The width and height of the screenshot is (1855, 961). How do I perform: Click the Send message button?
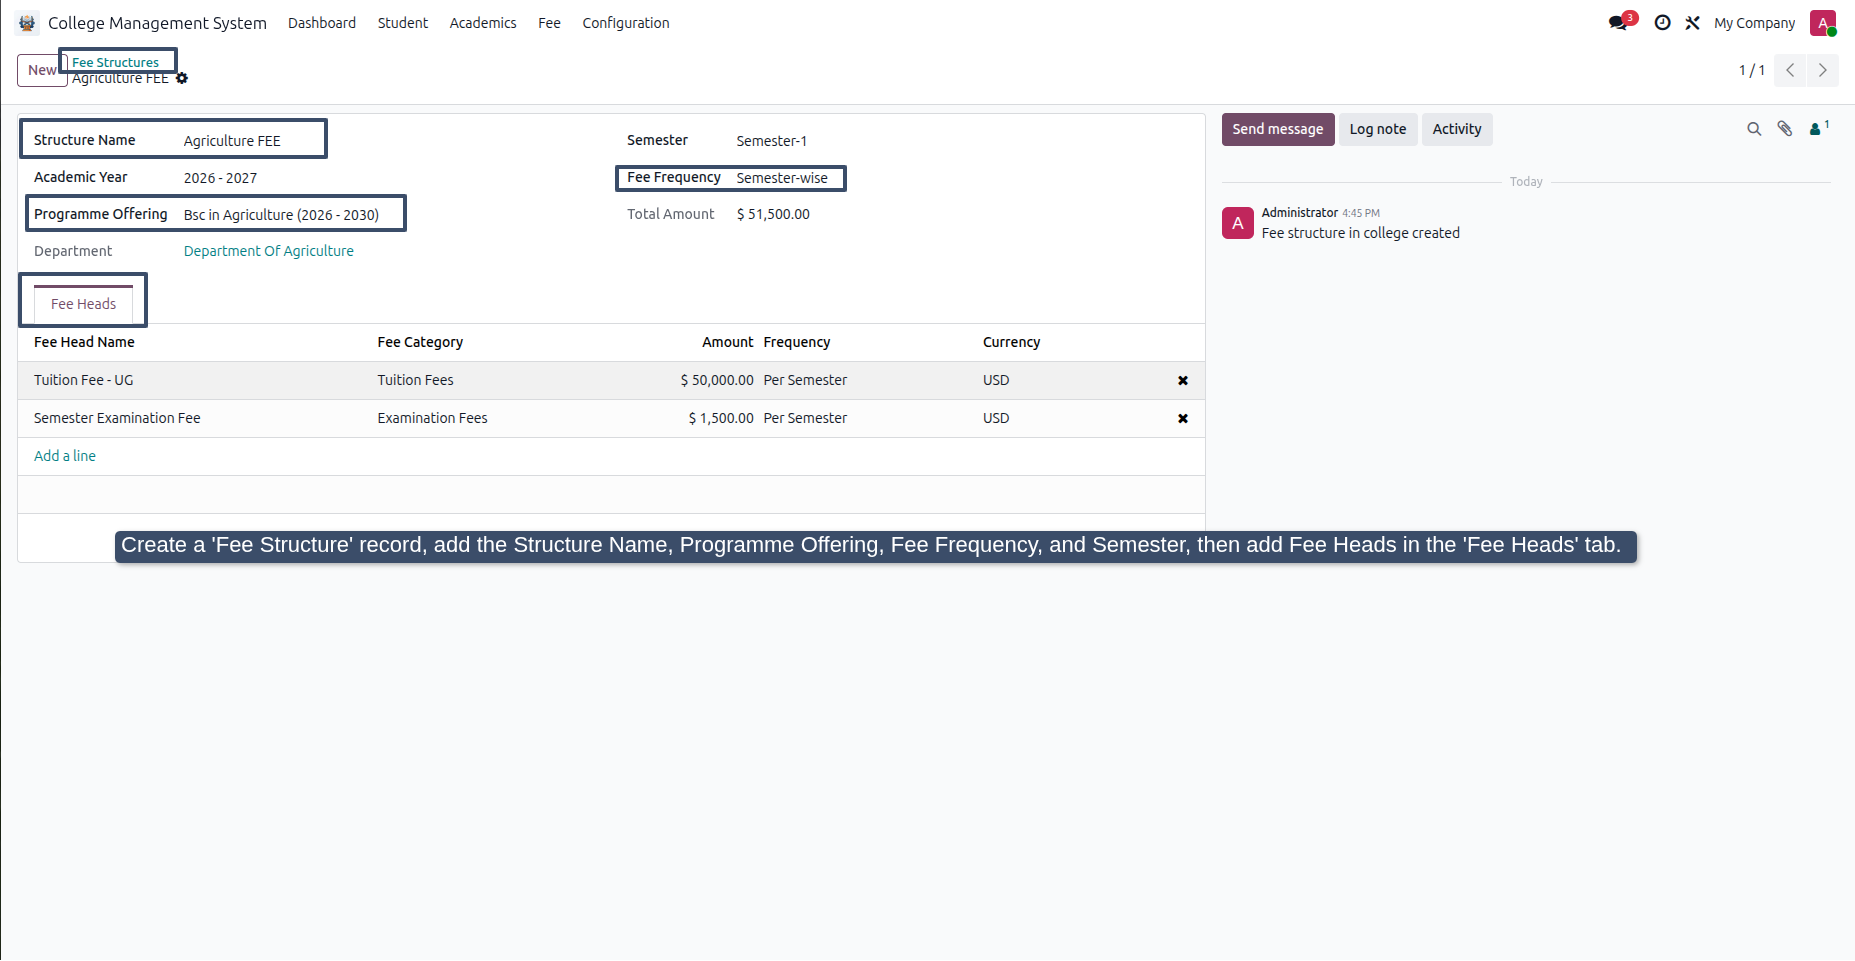coord(1278,129)
